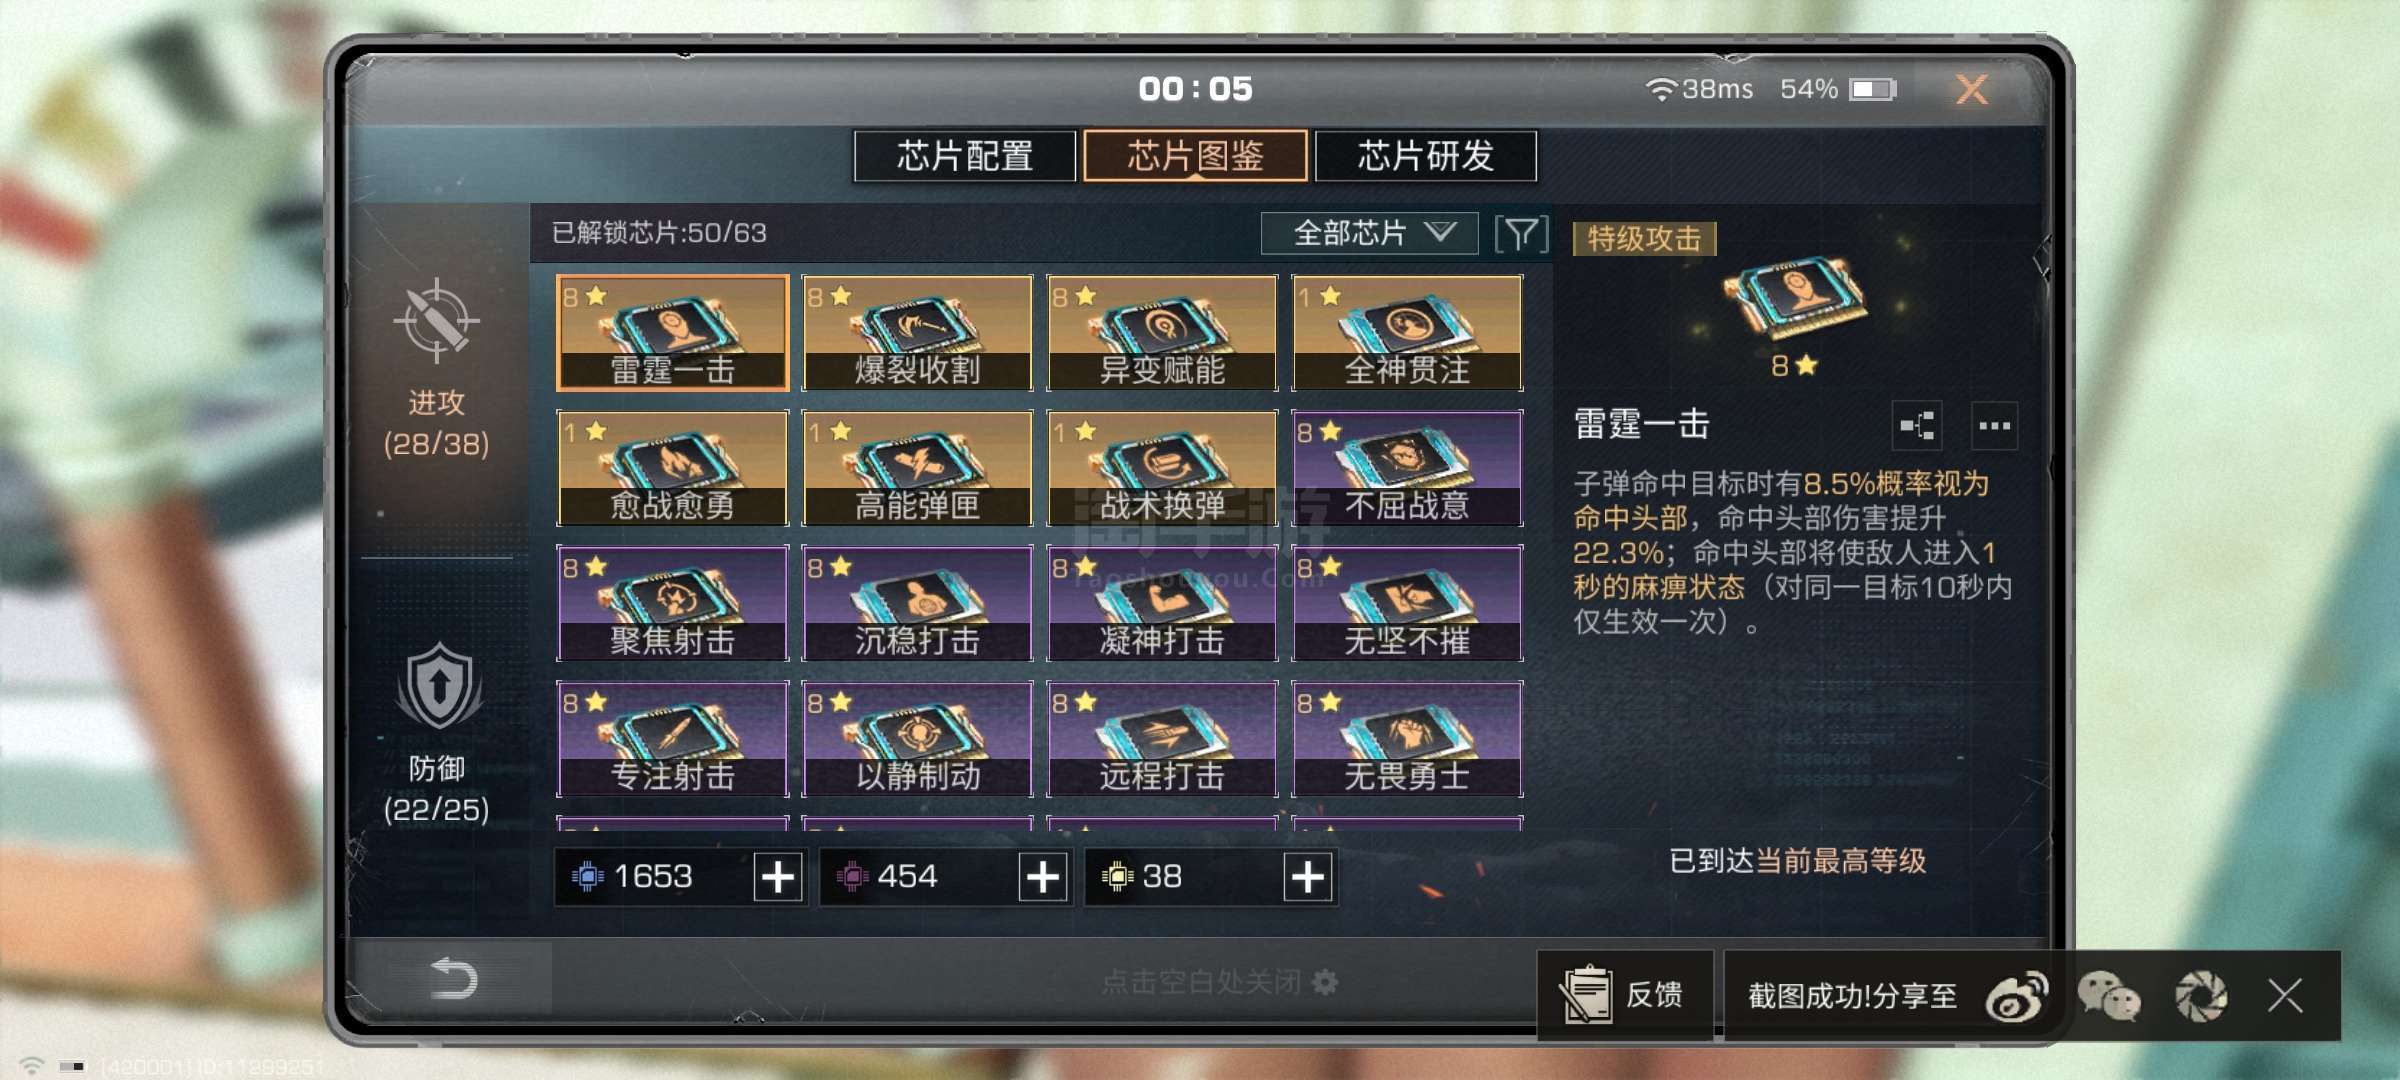Select the 不屈战意 chip card
Screen dimensions: 2400x1080
1407,468
